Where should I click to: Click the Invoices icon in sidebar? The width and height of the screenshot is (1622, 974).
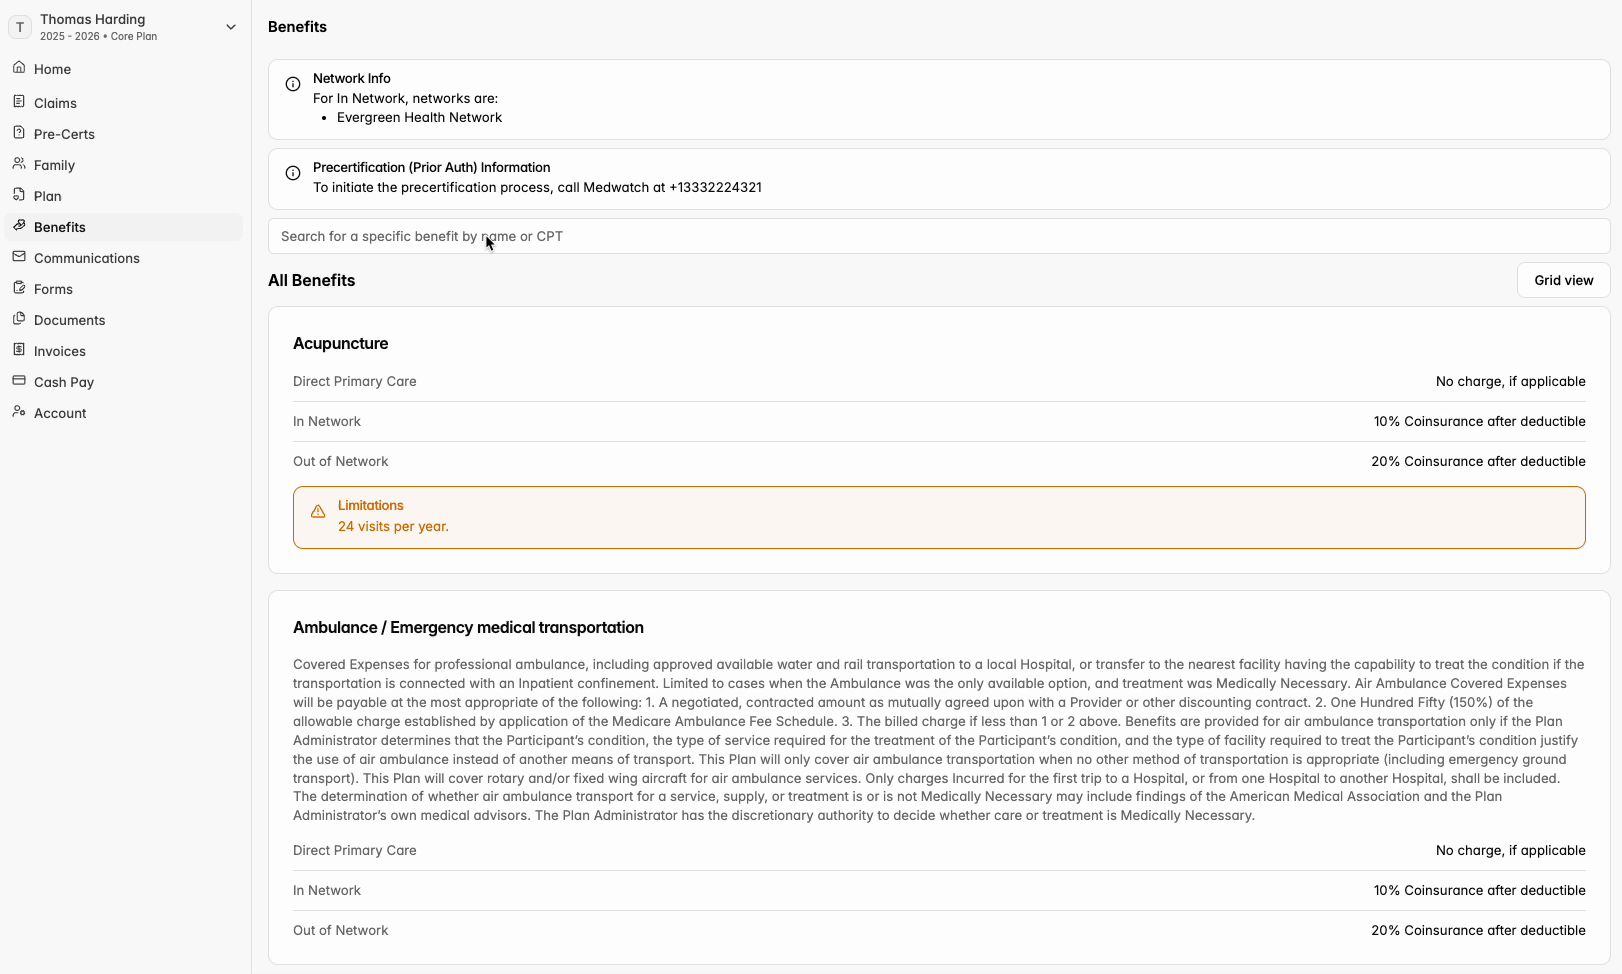tap(19, 350)
